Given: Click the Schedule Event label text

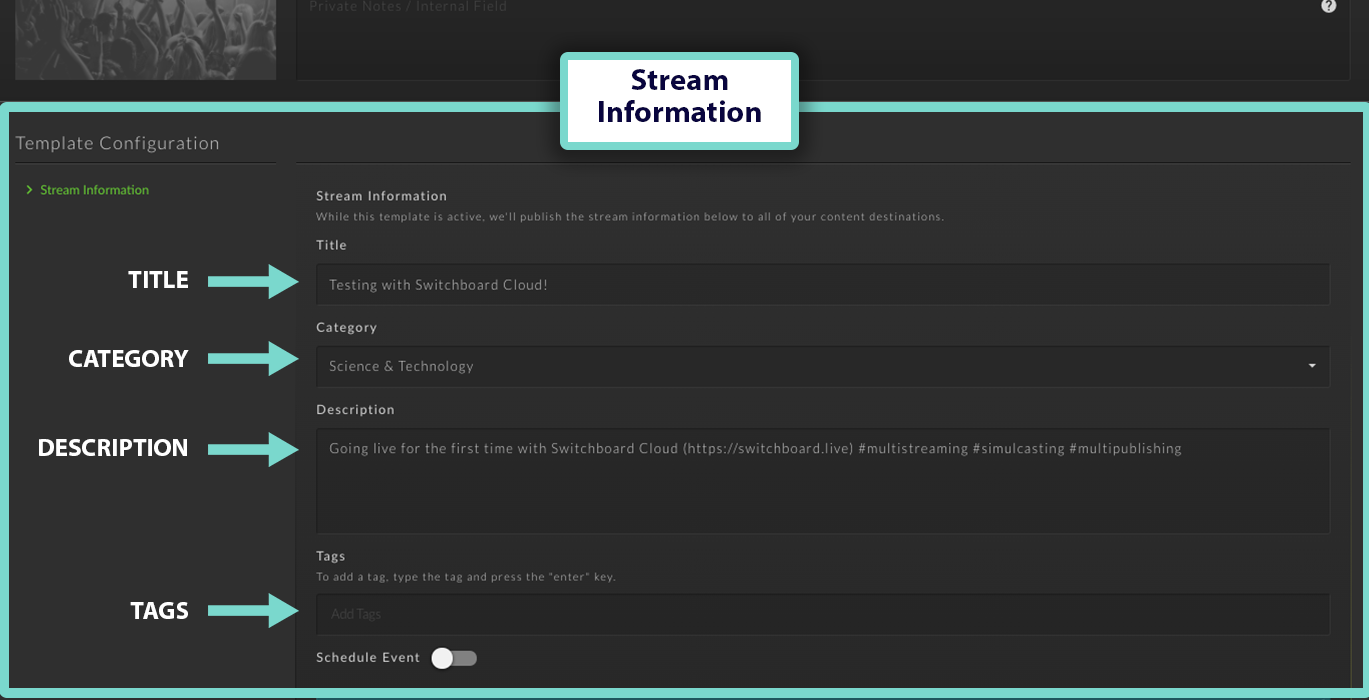Looking at the screenshot, I should [x=368, y=658].
